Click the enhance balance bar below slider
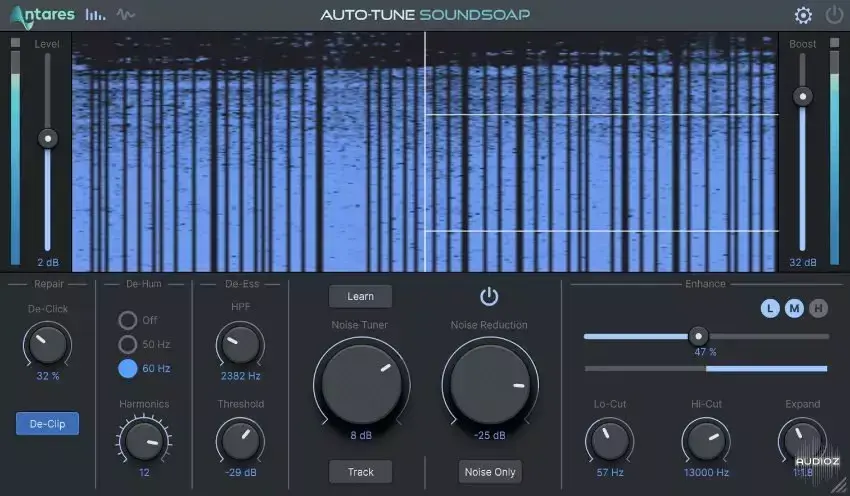Viewport: 850px width, 496px height. point(706,369)
